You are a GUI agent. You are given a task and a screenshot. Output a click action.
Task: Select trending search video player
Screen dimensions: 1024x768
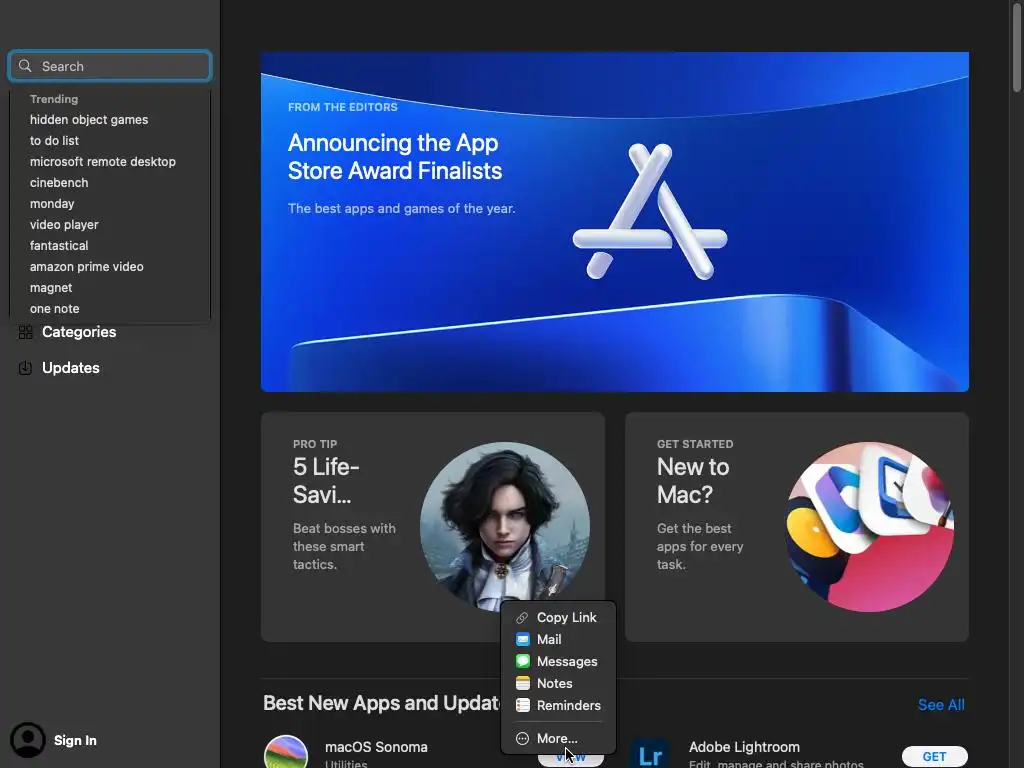click(64, 225)
